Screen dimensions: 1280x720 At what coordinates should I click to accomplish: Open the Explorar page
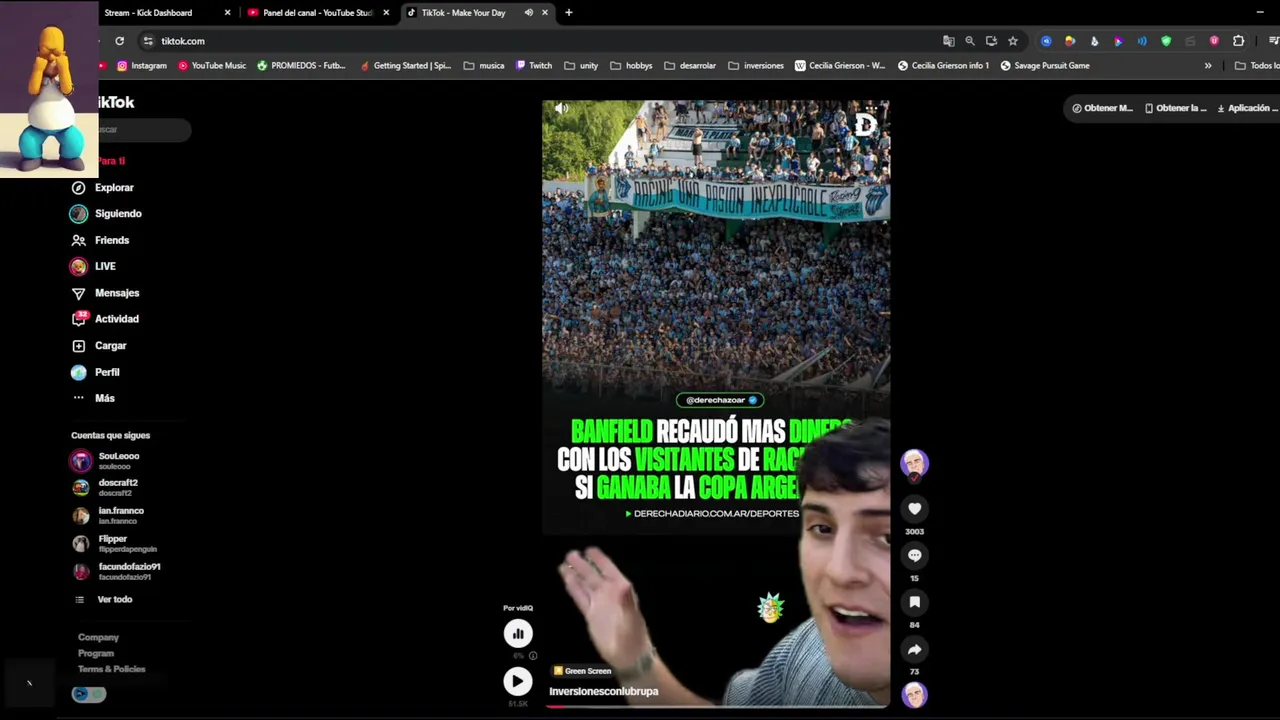click(102, 187)
